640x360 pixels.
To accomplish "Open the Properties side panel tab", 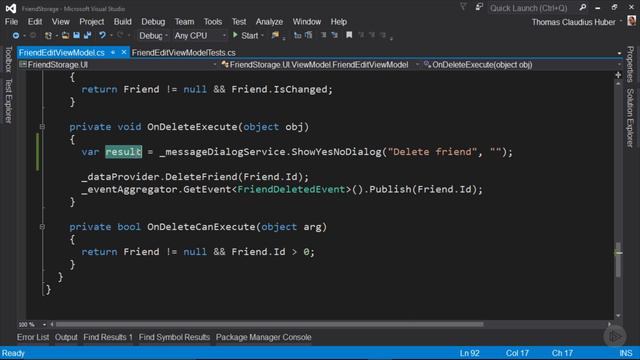I will click(x=630, y=64).
